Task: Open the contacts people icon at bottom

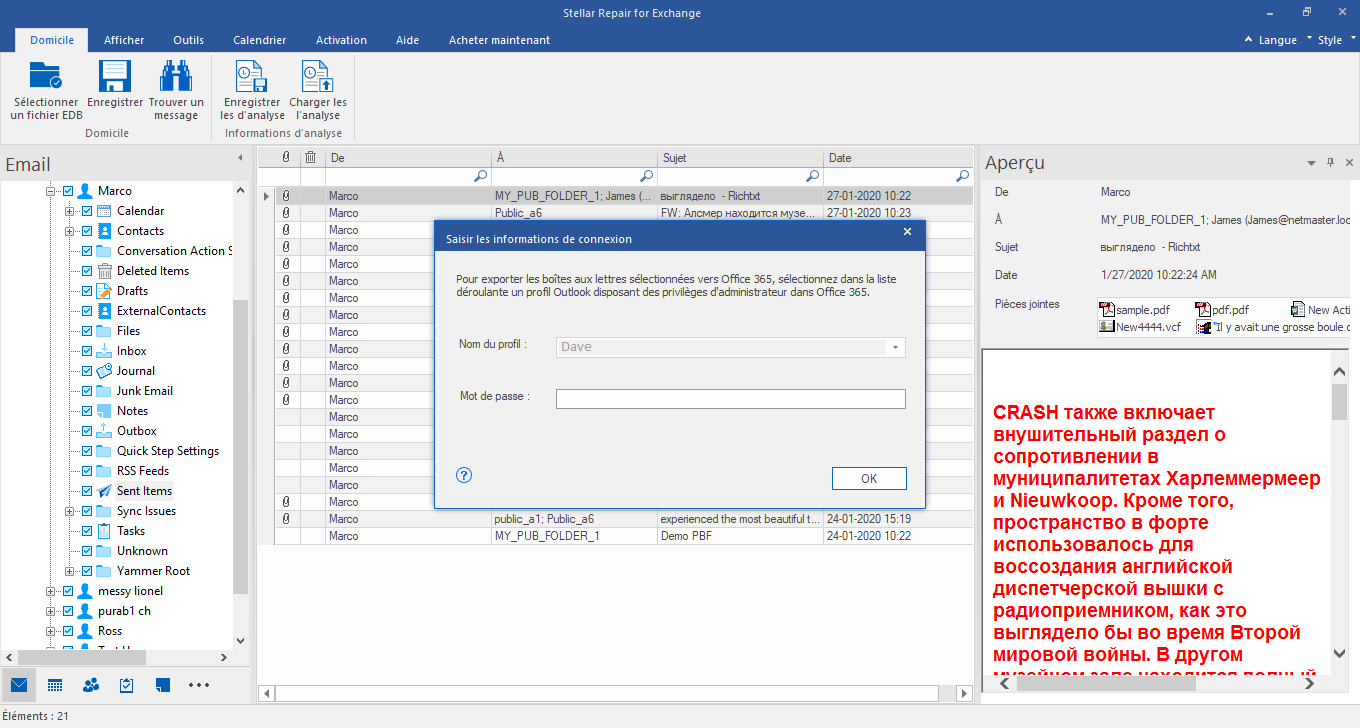Action: click(x=91, y=685)
